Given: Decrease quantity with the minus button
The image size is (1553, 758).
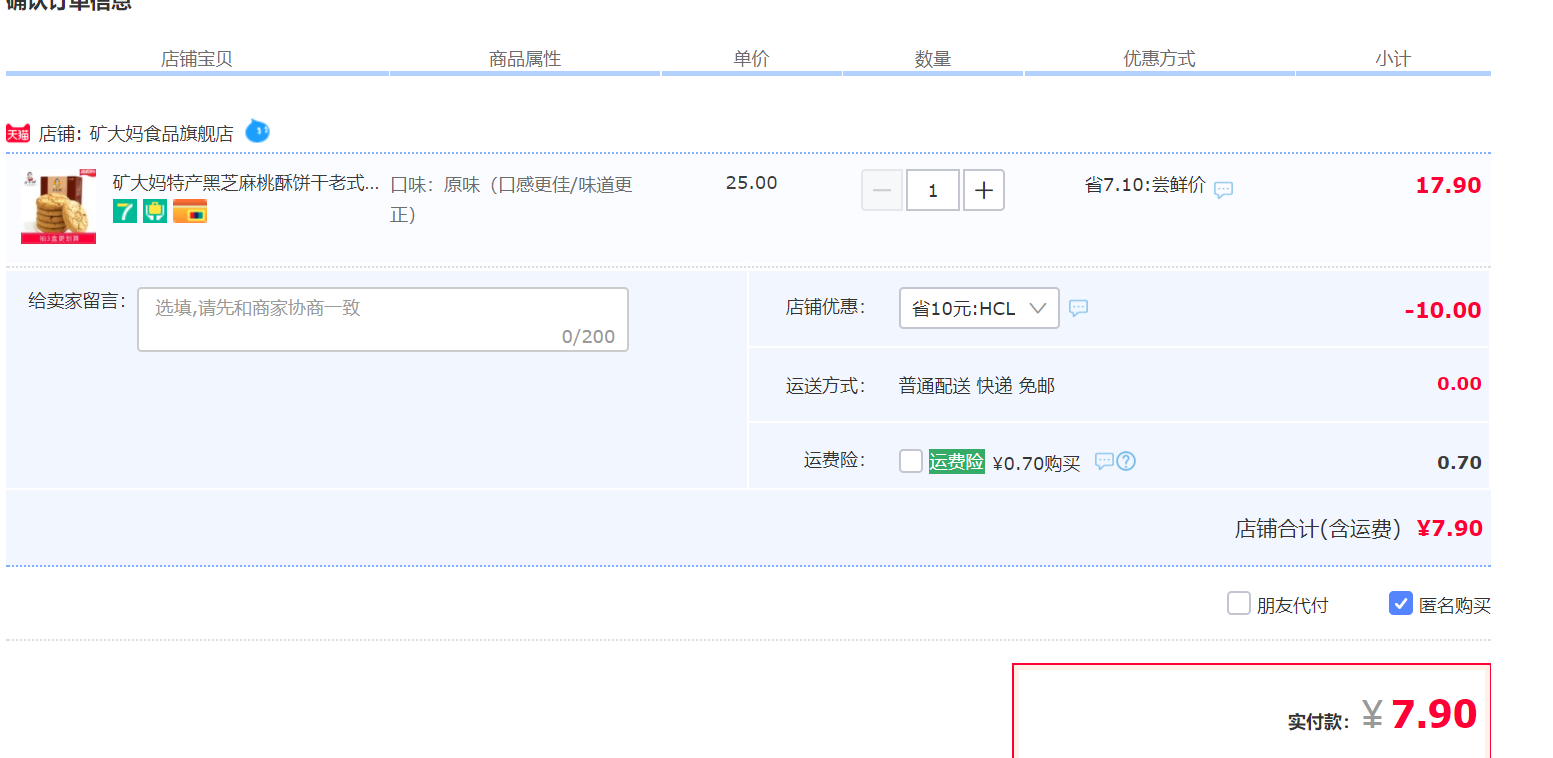Looking at the screenshot, I should coord(882,190).
